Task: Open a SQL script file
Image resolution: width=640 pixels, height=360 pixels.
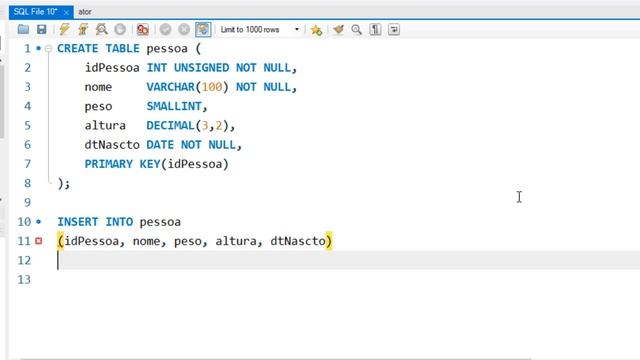Action: tap(23, 29)
